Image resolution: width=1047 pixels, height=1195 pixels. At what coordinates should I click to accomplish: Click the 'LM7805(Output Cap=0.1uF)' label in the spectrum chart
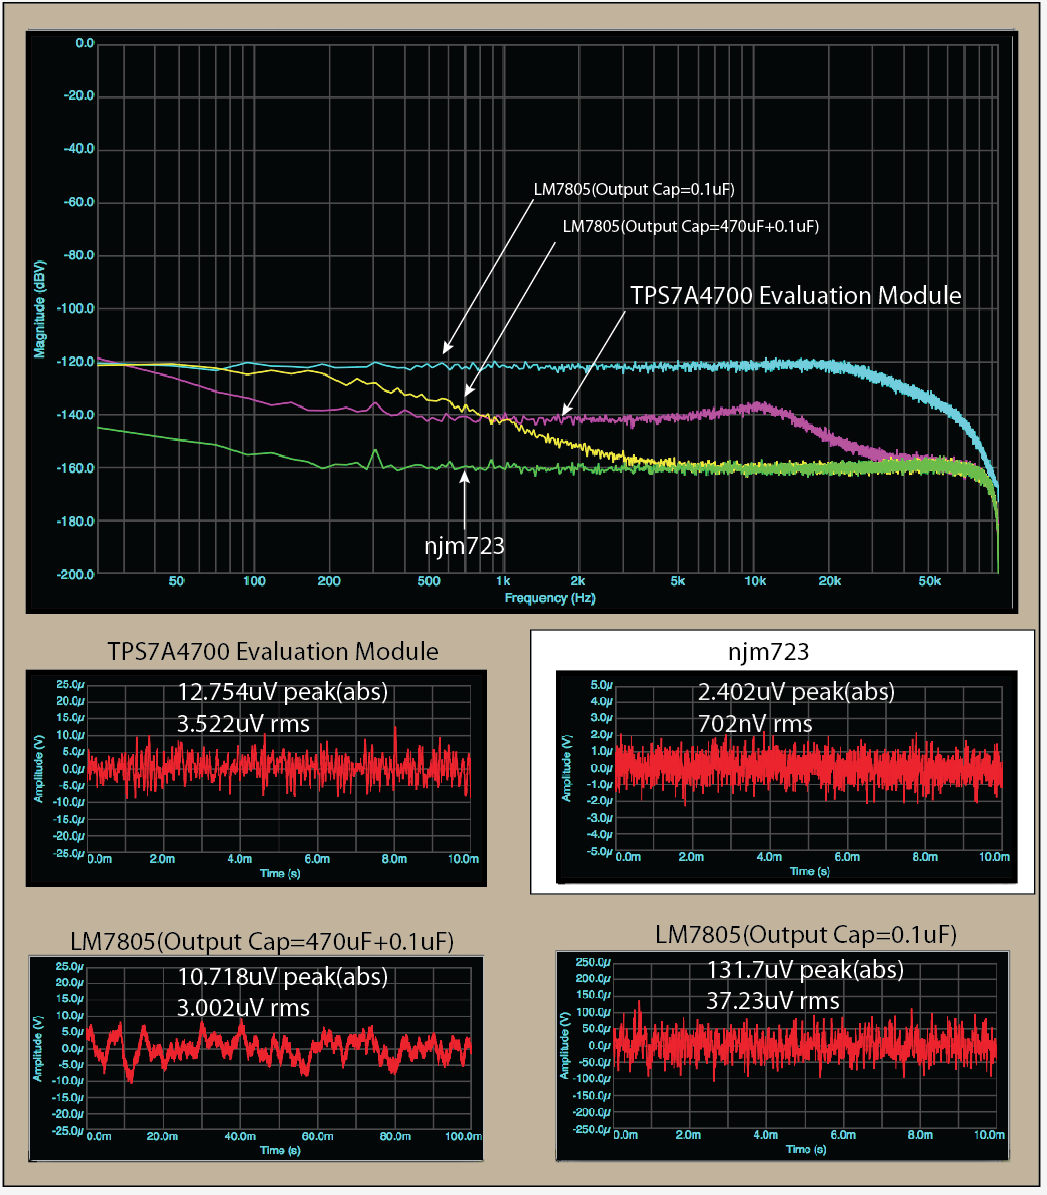click(x=634, y=189)
